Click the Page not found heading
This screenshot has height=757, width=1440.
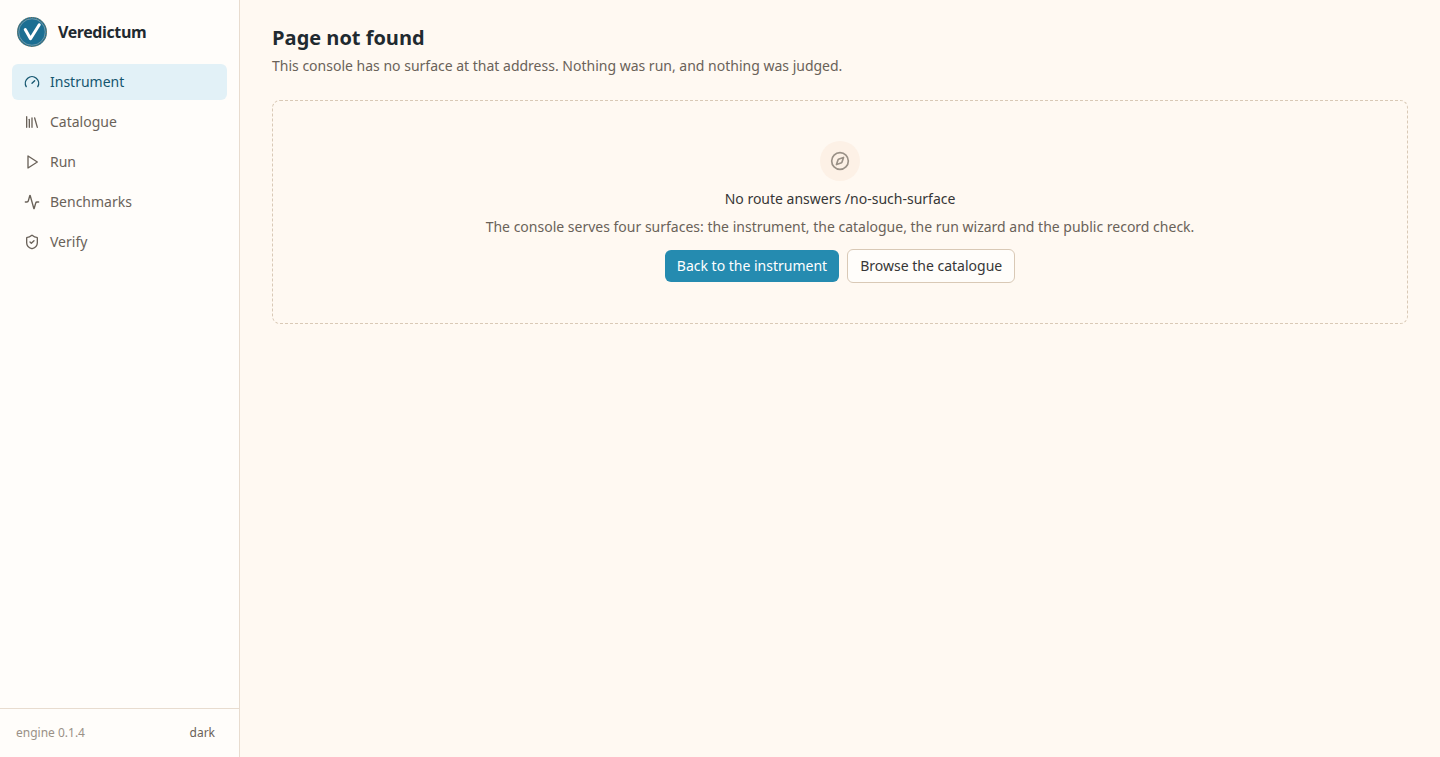tap(348, 38)
